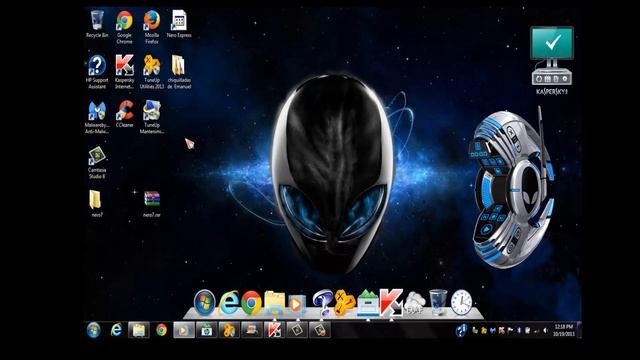Click the Windows Start orb in dock
The width and height of the screenshot is (640, 360).
pyautogui.click(x=204, y=303)
